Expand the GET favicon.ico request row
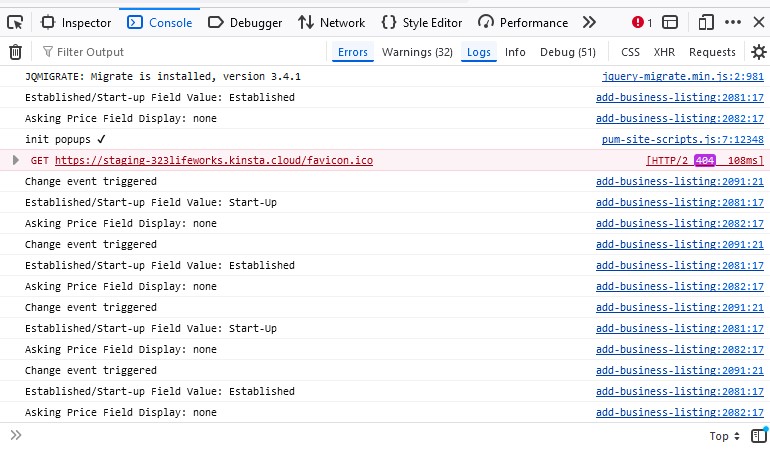 coord(16,160)
